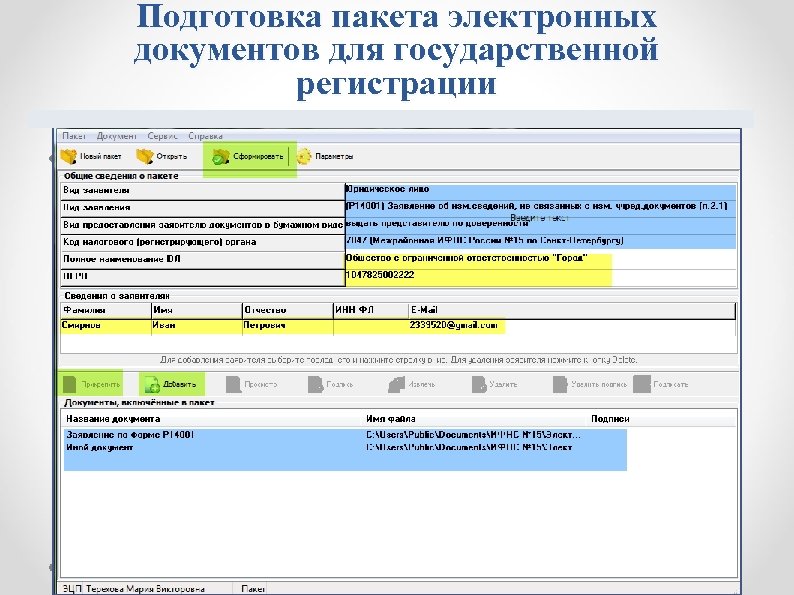Click the Полное наименование ЮЛ label
The image size is (794, 595).
122,259
